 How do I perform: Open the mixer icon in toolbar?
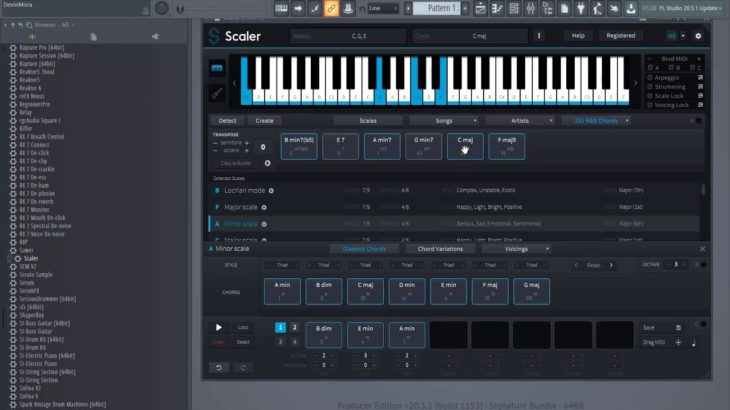click(x=531, y=8)
